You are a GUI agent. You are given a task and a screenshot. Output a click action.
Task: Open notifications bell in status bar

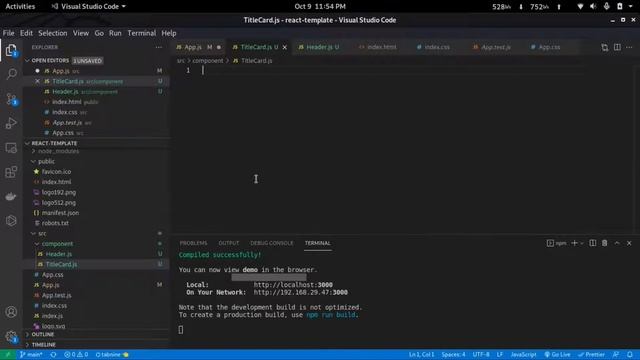[x=630, y=355]
